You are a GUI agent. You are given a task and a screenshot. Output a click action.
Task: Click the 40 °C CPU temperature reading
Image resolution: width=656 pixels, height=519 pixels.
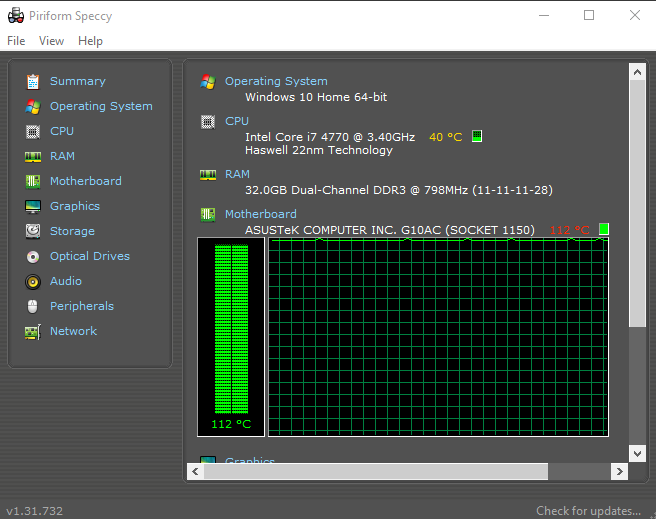tap(446, 137)
